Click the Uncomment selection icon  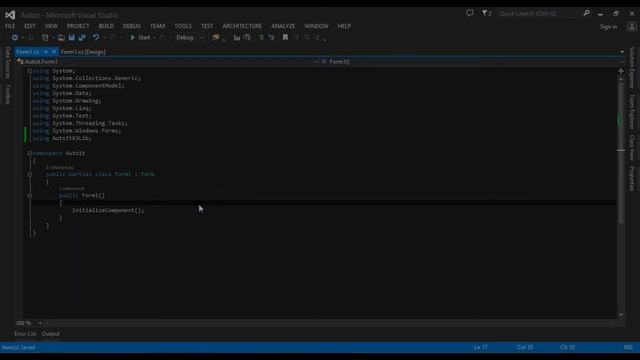click(x=271, y=38)
